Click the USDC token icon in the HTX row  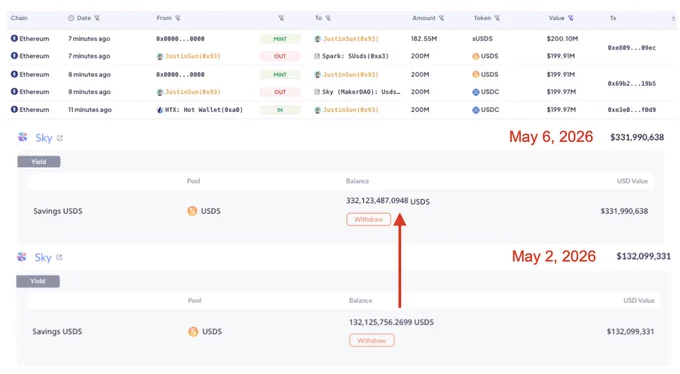(476, 110)
